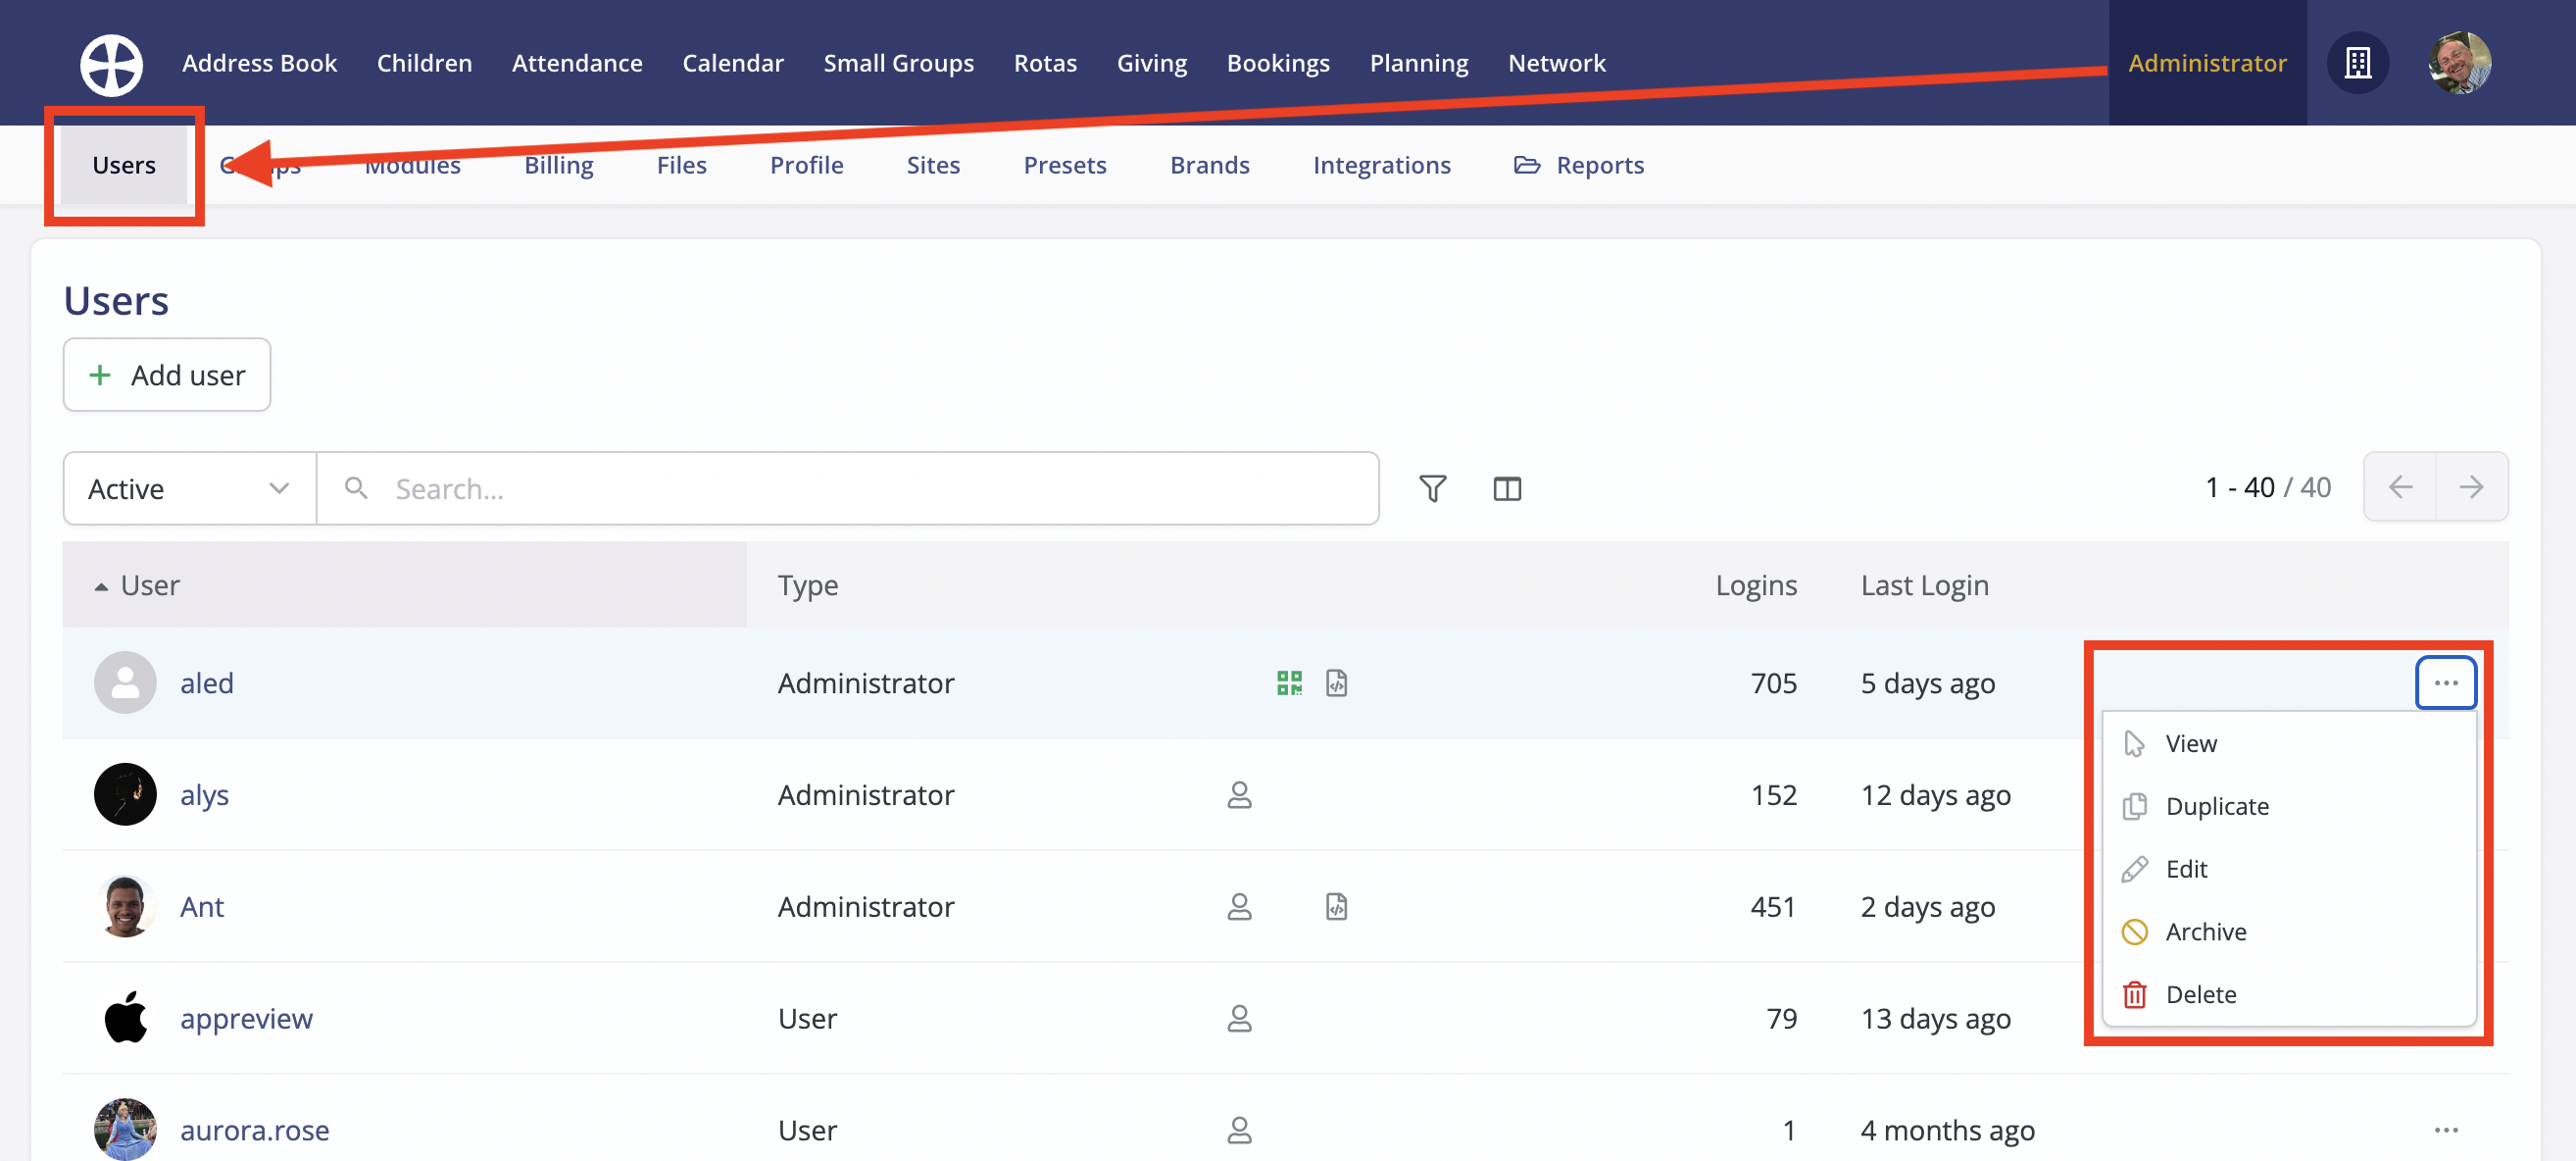Go to next page arrow
The image size is (2576, 1161).
click(x=2470, y=487)
